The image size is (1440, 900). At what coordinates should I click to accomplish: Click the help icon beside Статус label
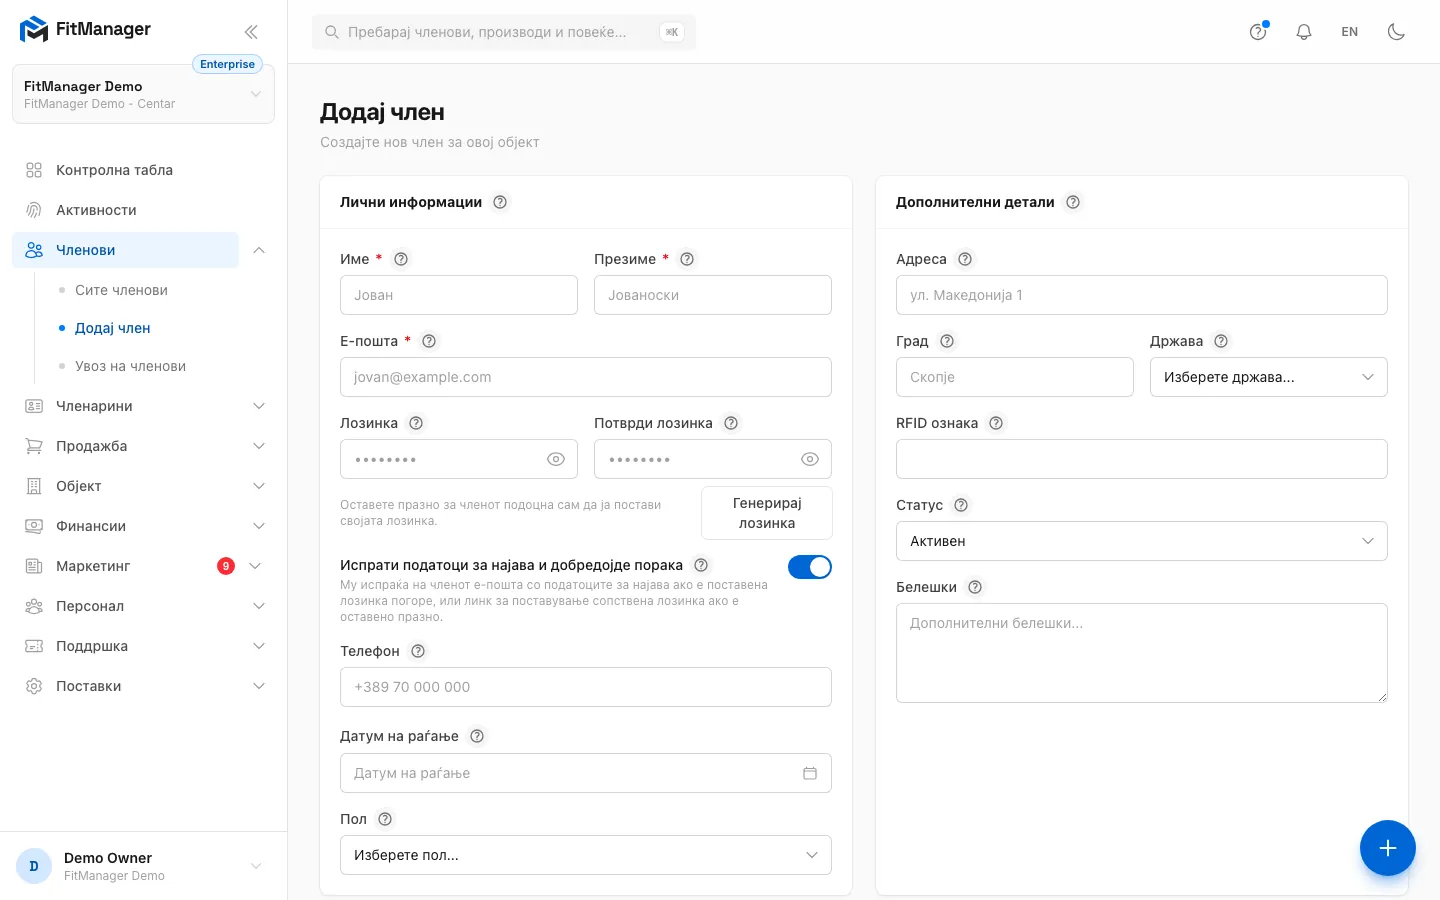pyautogui.click(x=961, y=505)
